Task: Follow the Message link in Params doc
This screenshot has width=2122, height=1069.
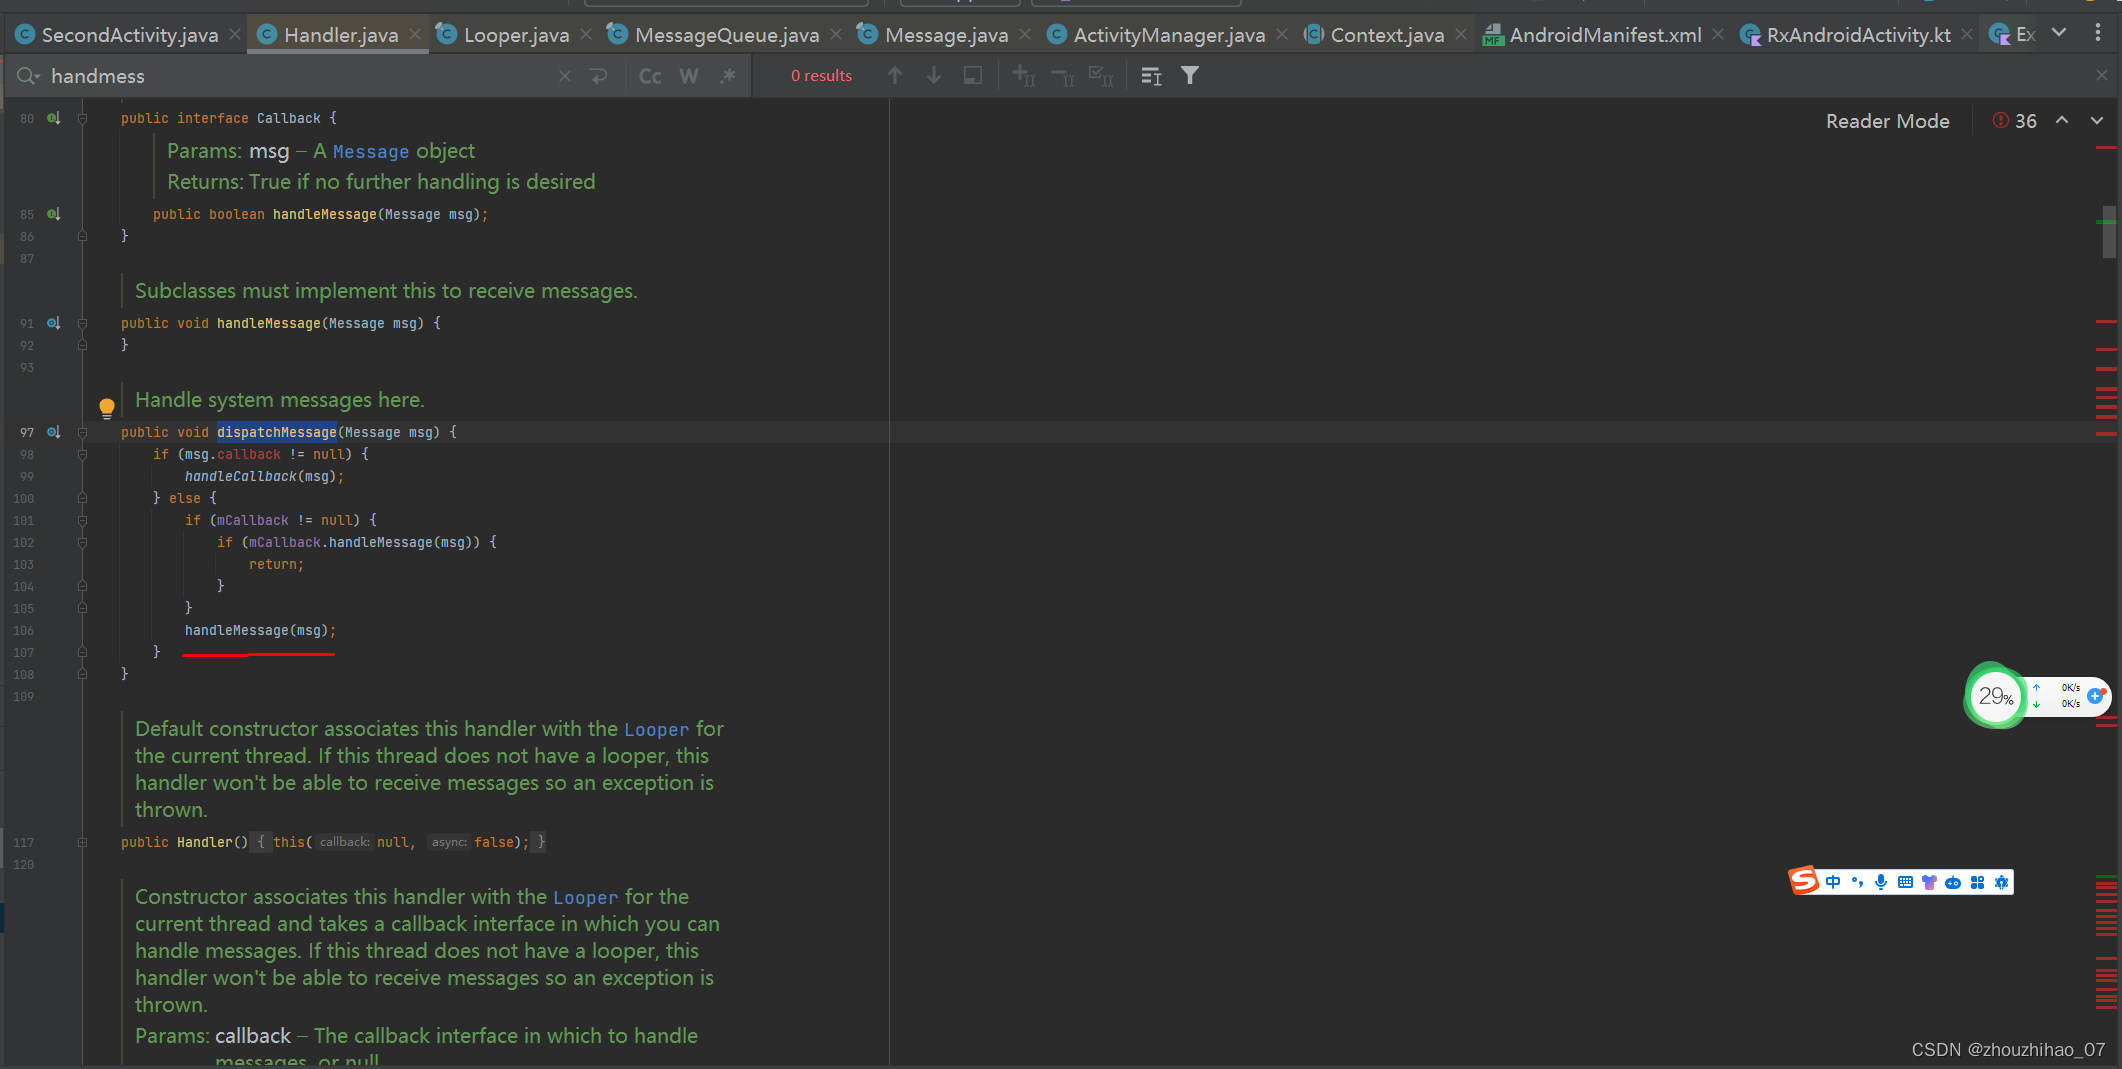Action: click(370, 152)
